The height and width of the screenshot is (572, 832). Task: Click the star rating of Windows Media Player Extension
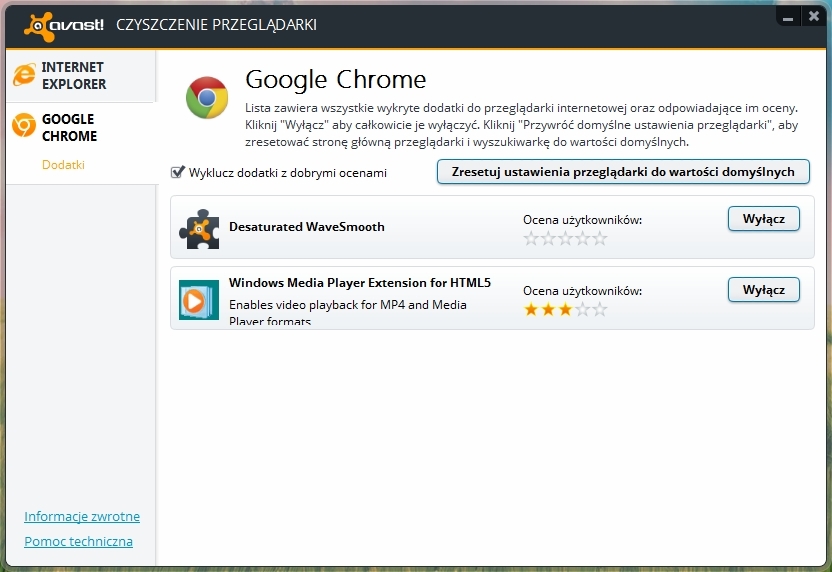[565, 309]
